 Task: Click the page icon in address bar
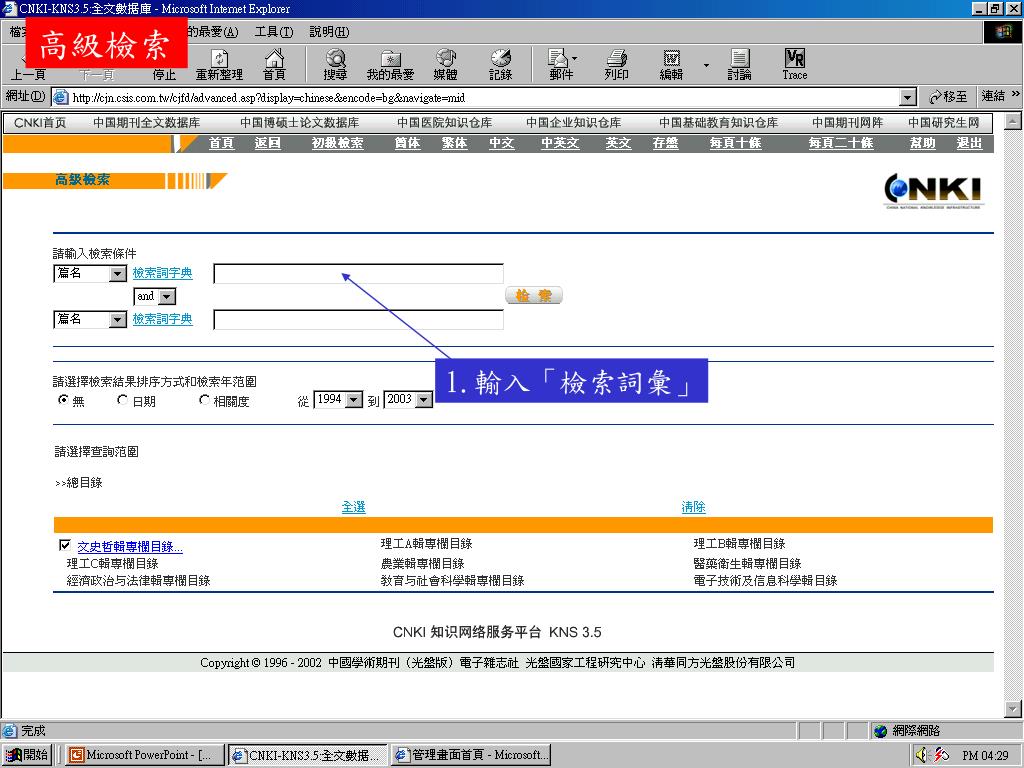(60, 97)
